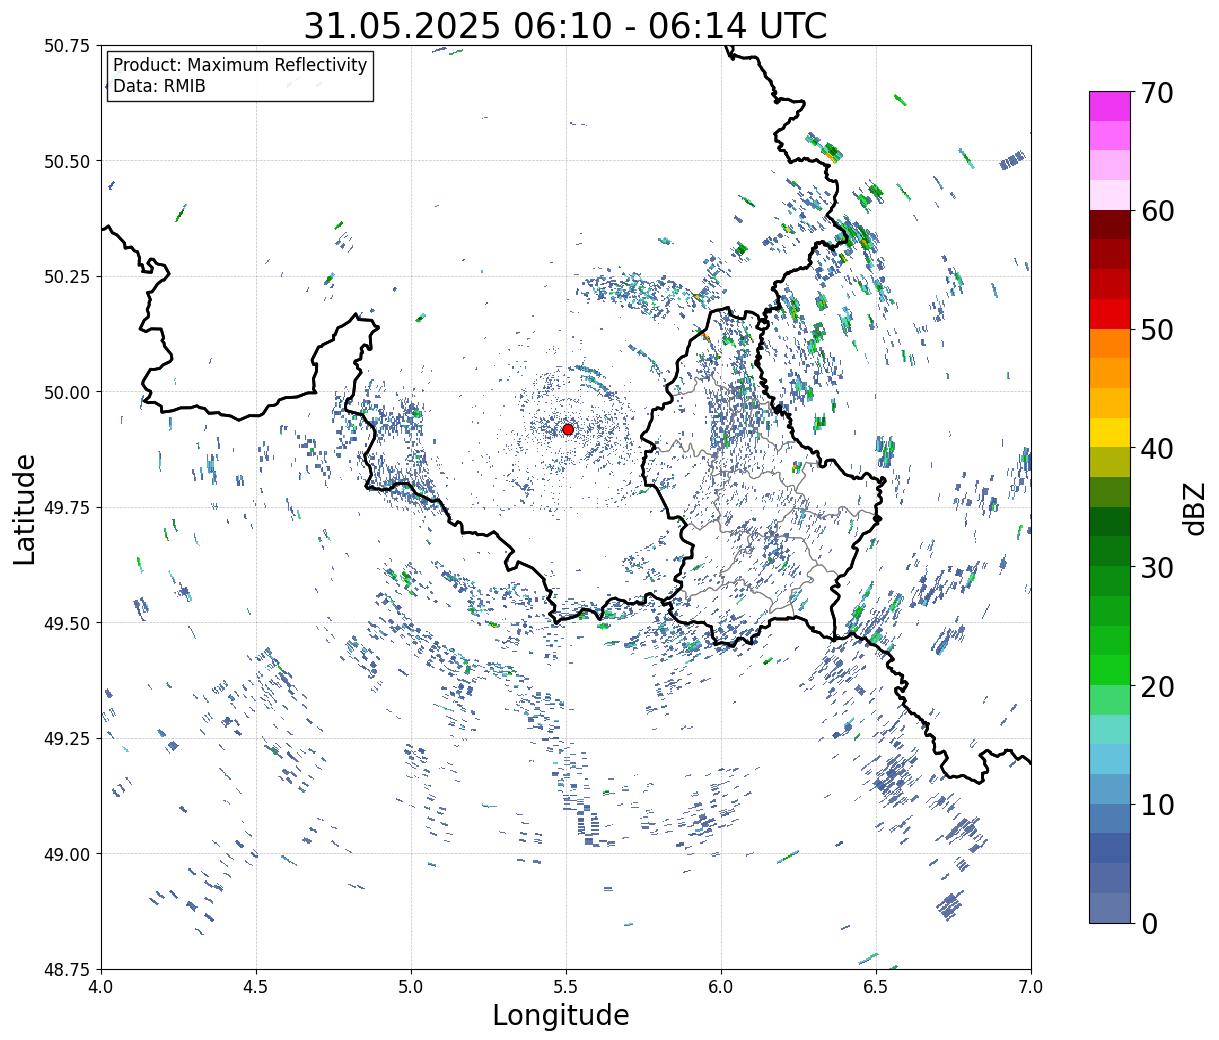Click the colorbar tick label 70

tap(1156, 93)
